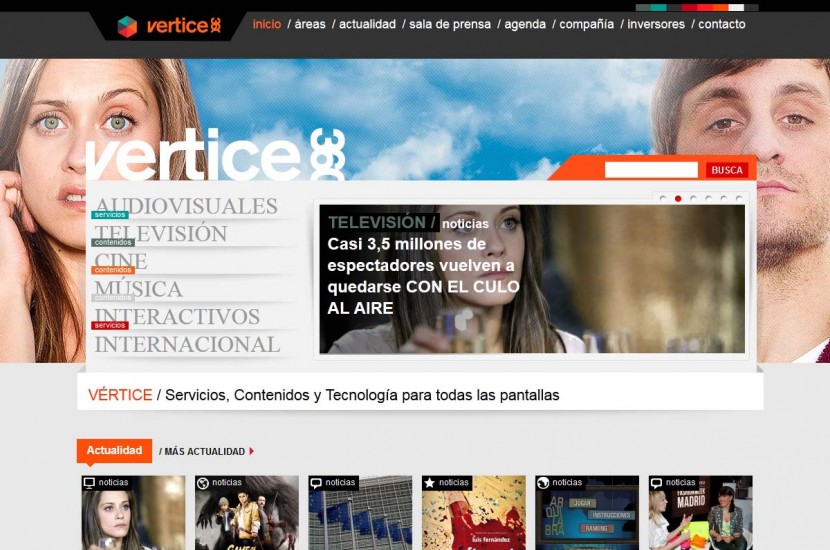Click the teal servicios tag under AUDIOVISUALES
This screenshot has height=550, width=830.
coord(110,215)
